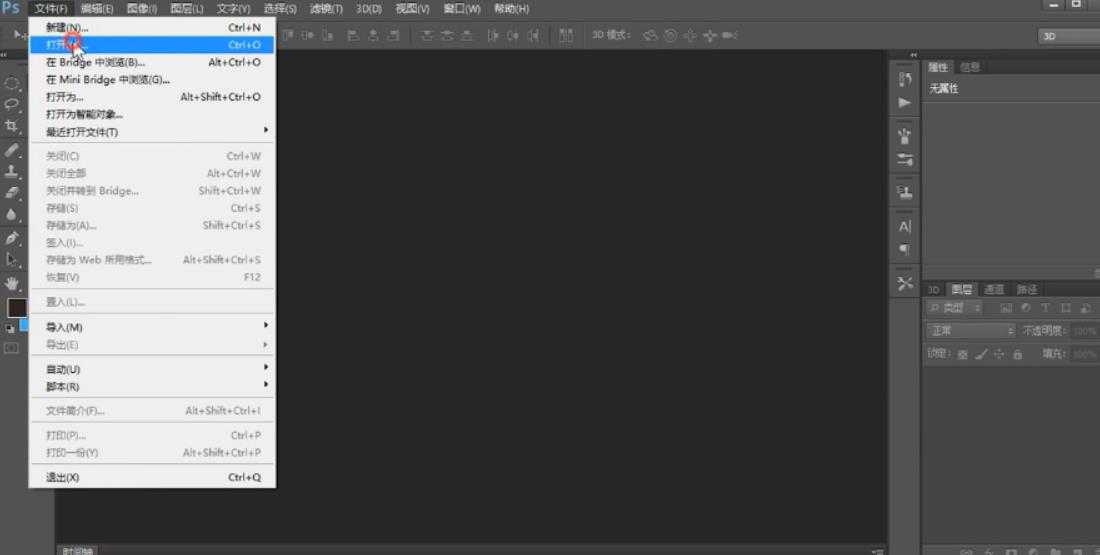Select the Elliptical Marquee tool
The width and height of the screenshot is (1100, 555).
coord(11,83)
